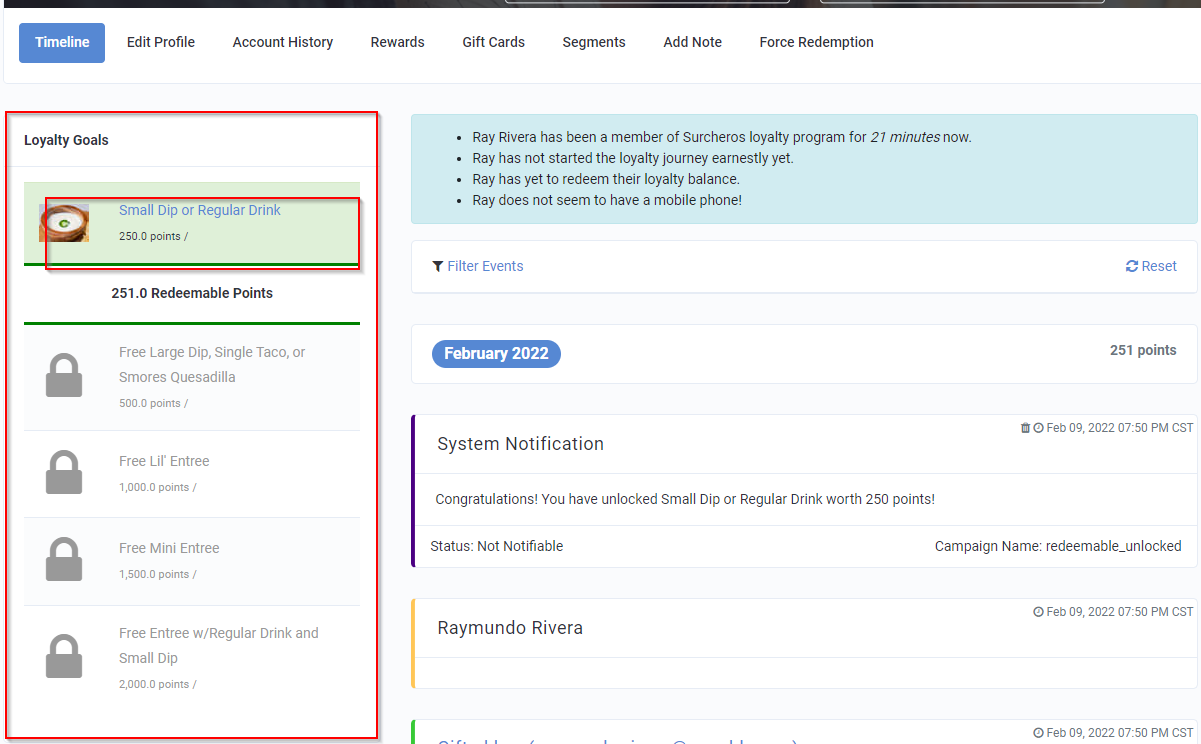Go to the Rewards tab
Screen dimensions: 1201x744
coord(397,42)
